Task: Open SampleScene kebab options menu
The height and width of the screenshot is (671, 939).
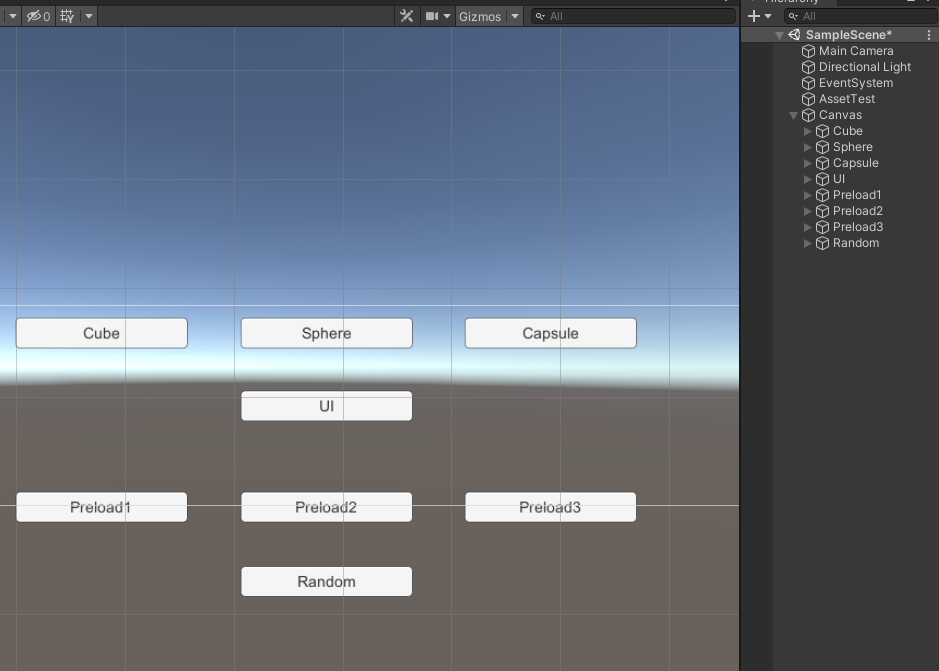Action: coord(929,35)
